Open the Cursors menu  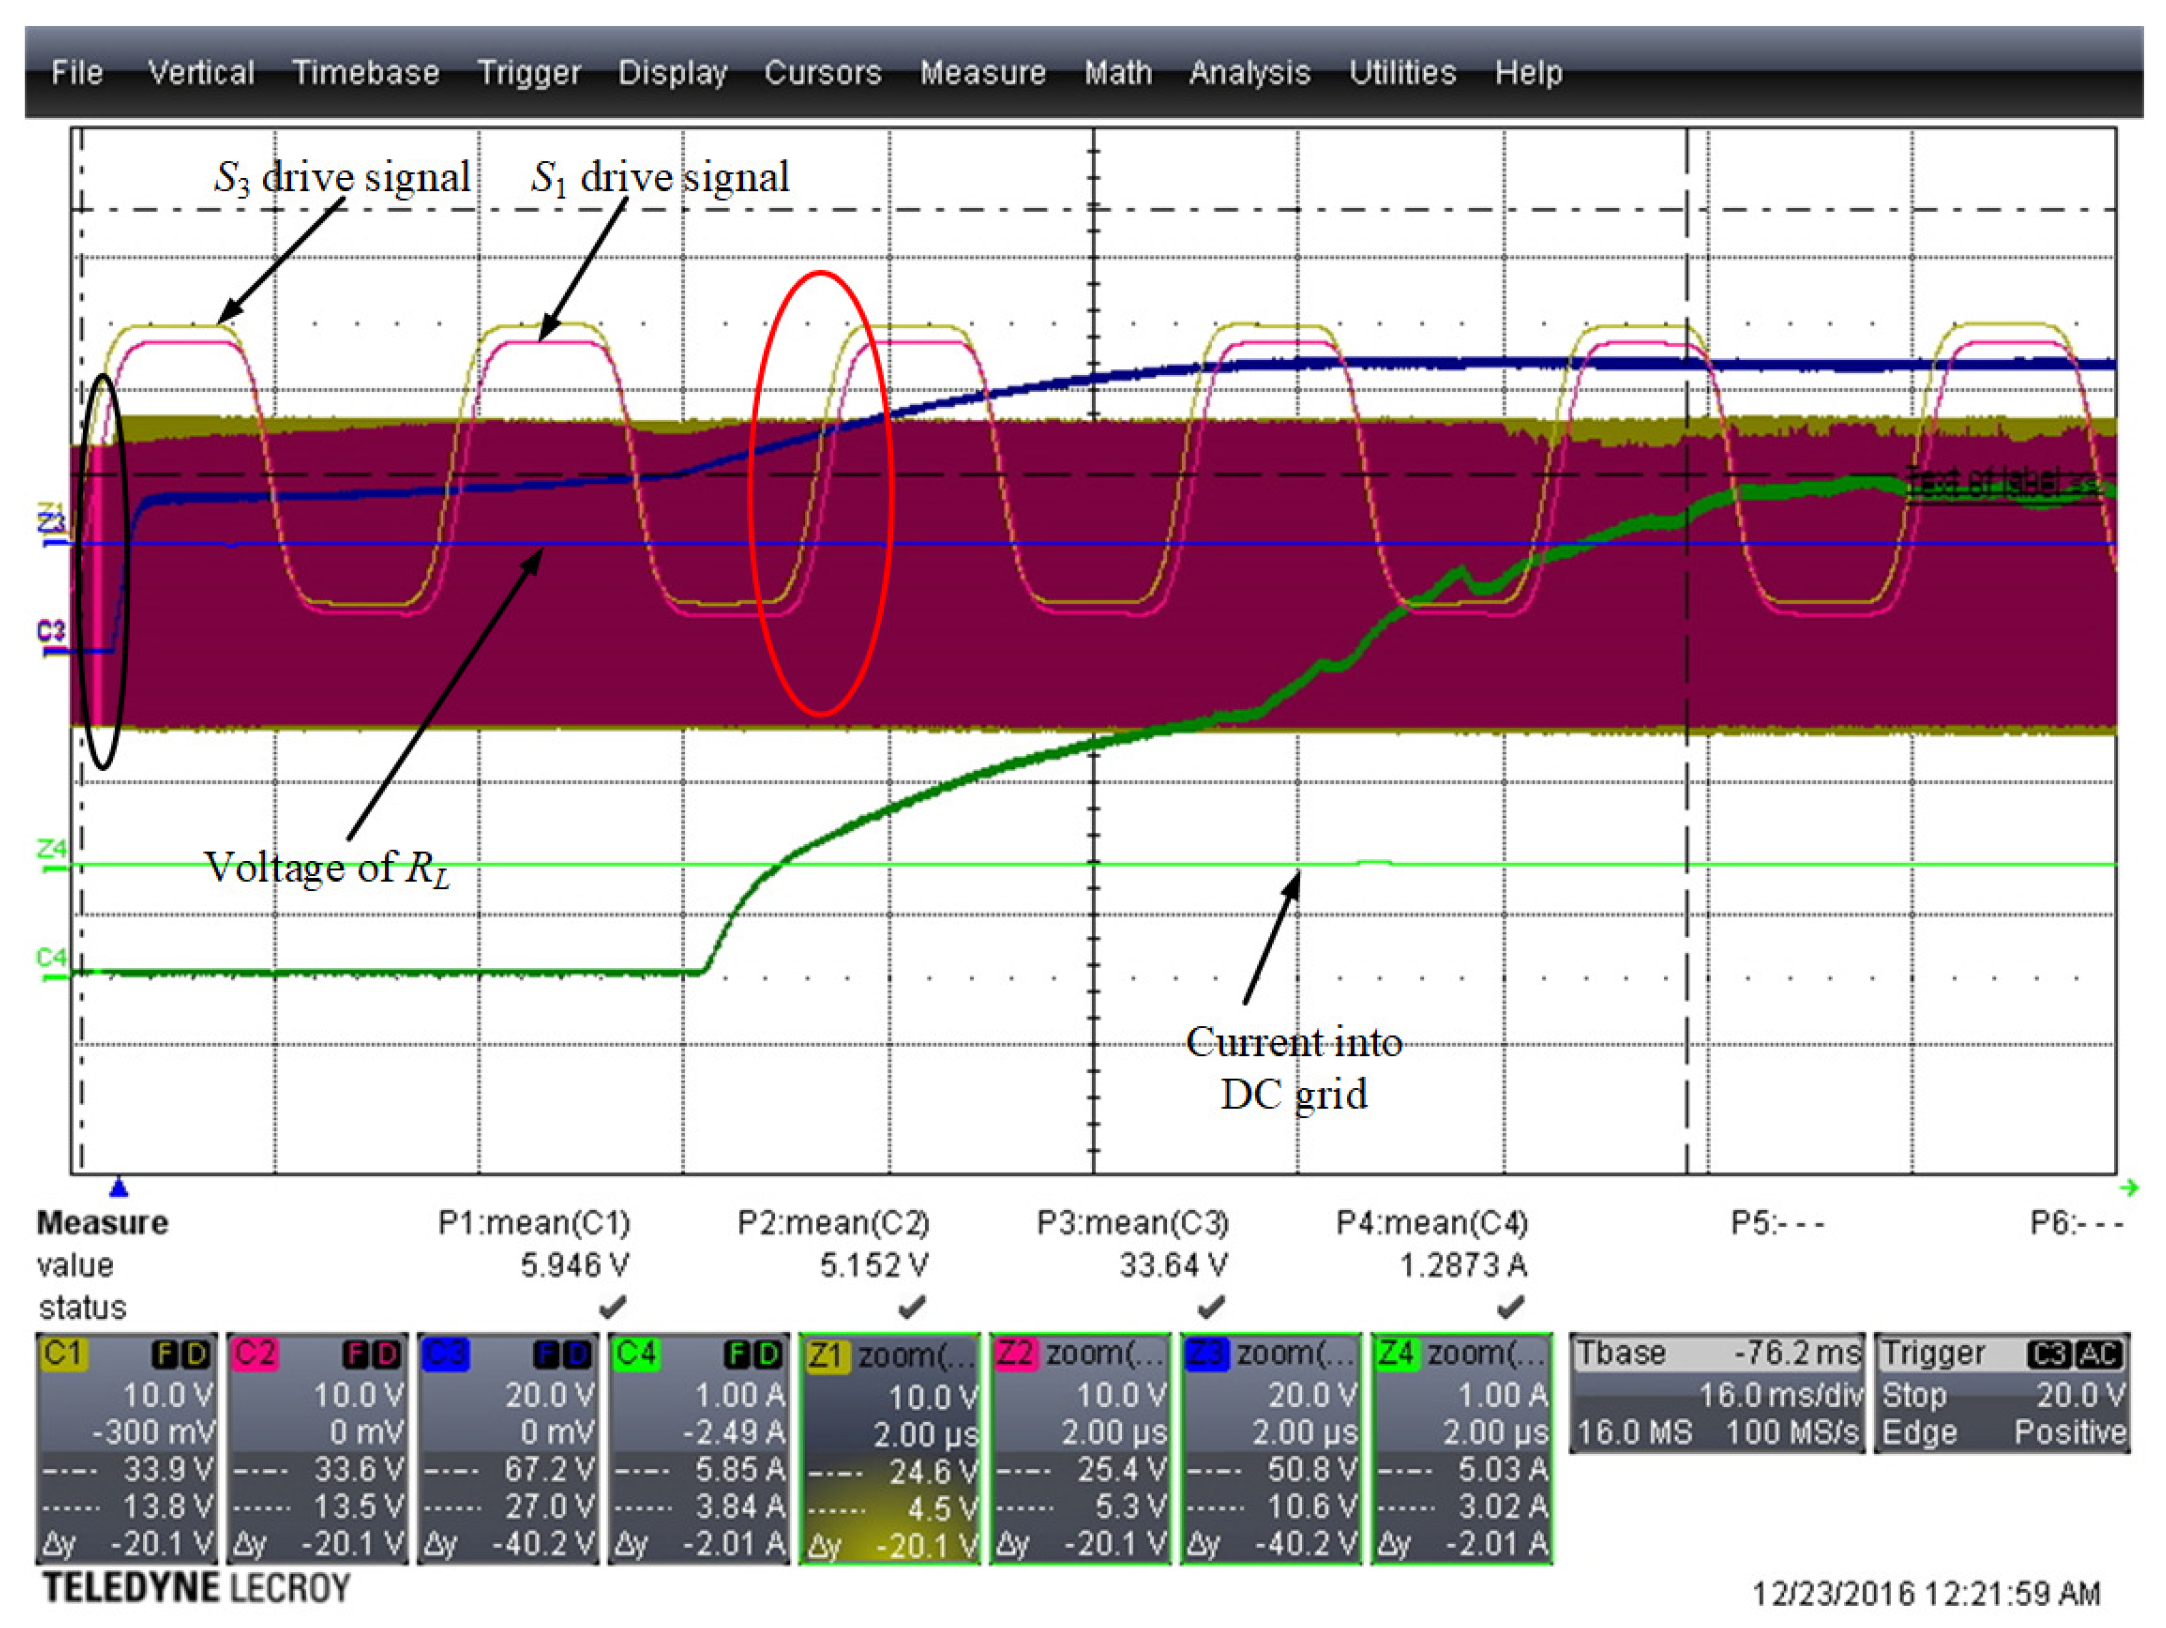point(823,72)
